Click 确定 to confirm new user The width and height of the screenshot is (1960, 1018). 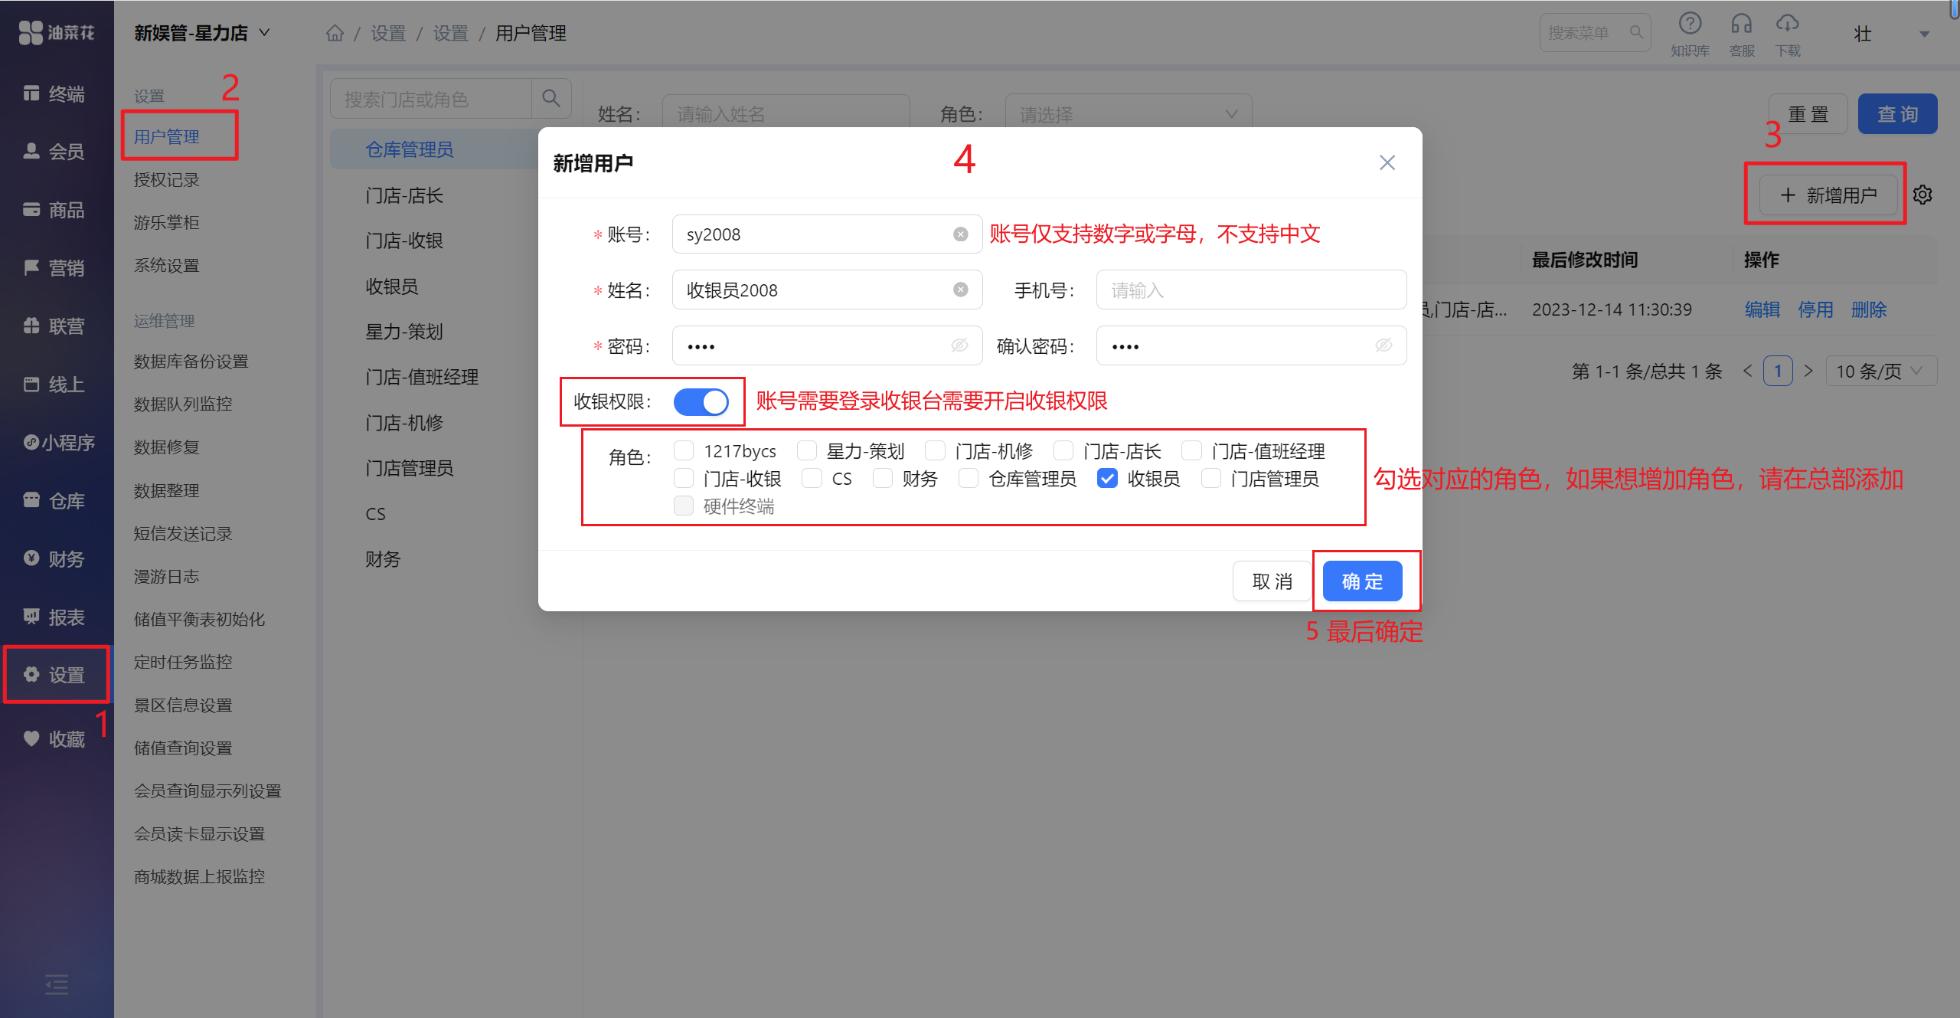click(x=1362, y=582)
